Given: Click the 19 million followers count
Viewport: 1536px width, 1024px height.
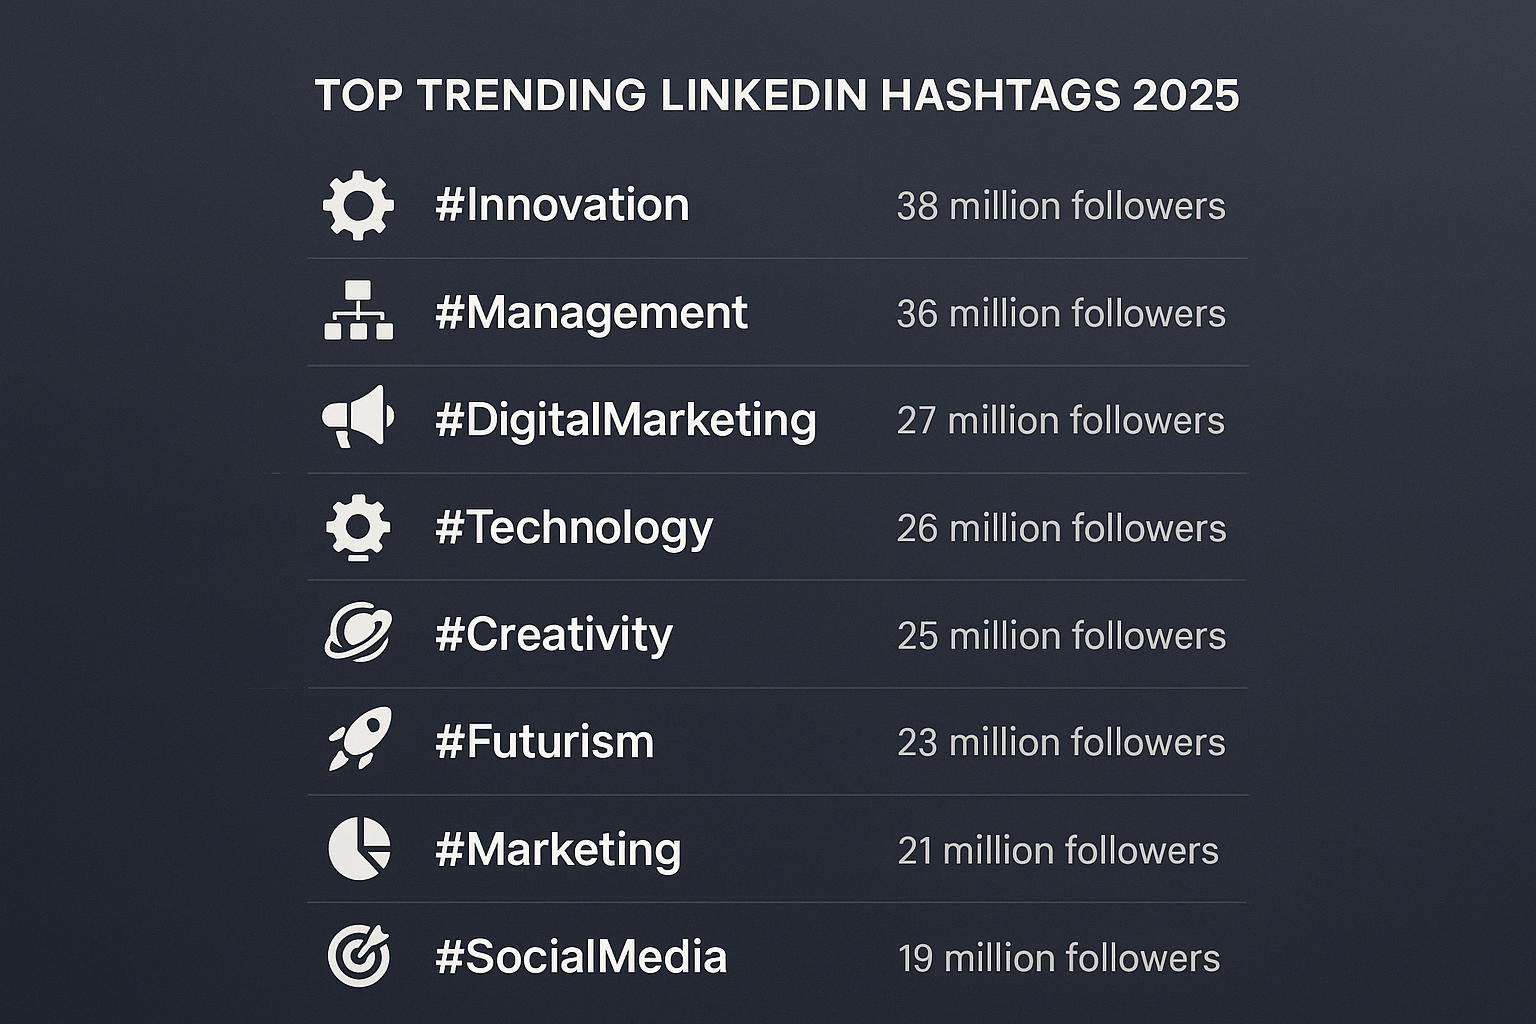Looking at the screenshot, I should click(1059, 958).
